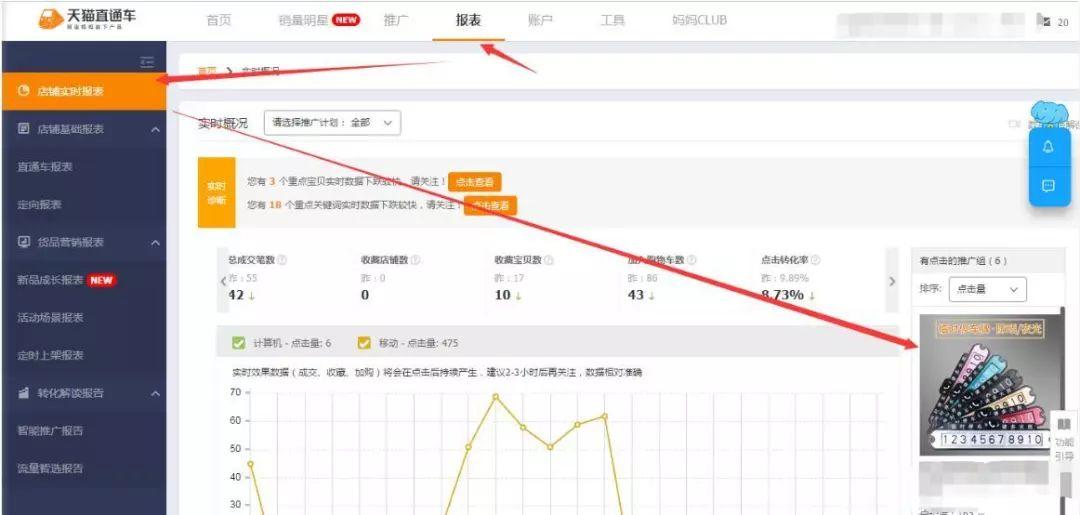Open the 推广 tab
Image resolution: width=1080 pixels, height=515 pixels.
pos(396,20)
